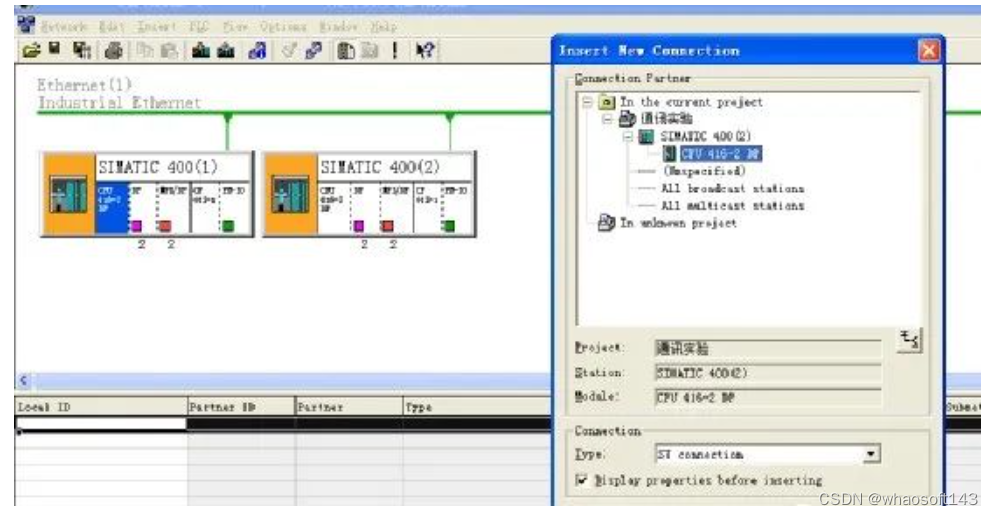Screen dimensions: 993x515
Task: Select All broadcast stations entry
Action: point(733,189)
